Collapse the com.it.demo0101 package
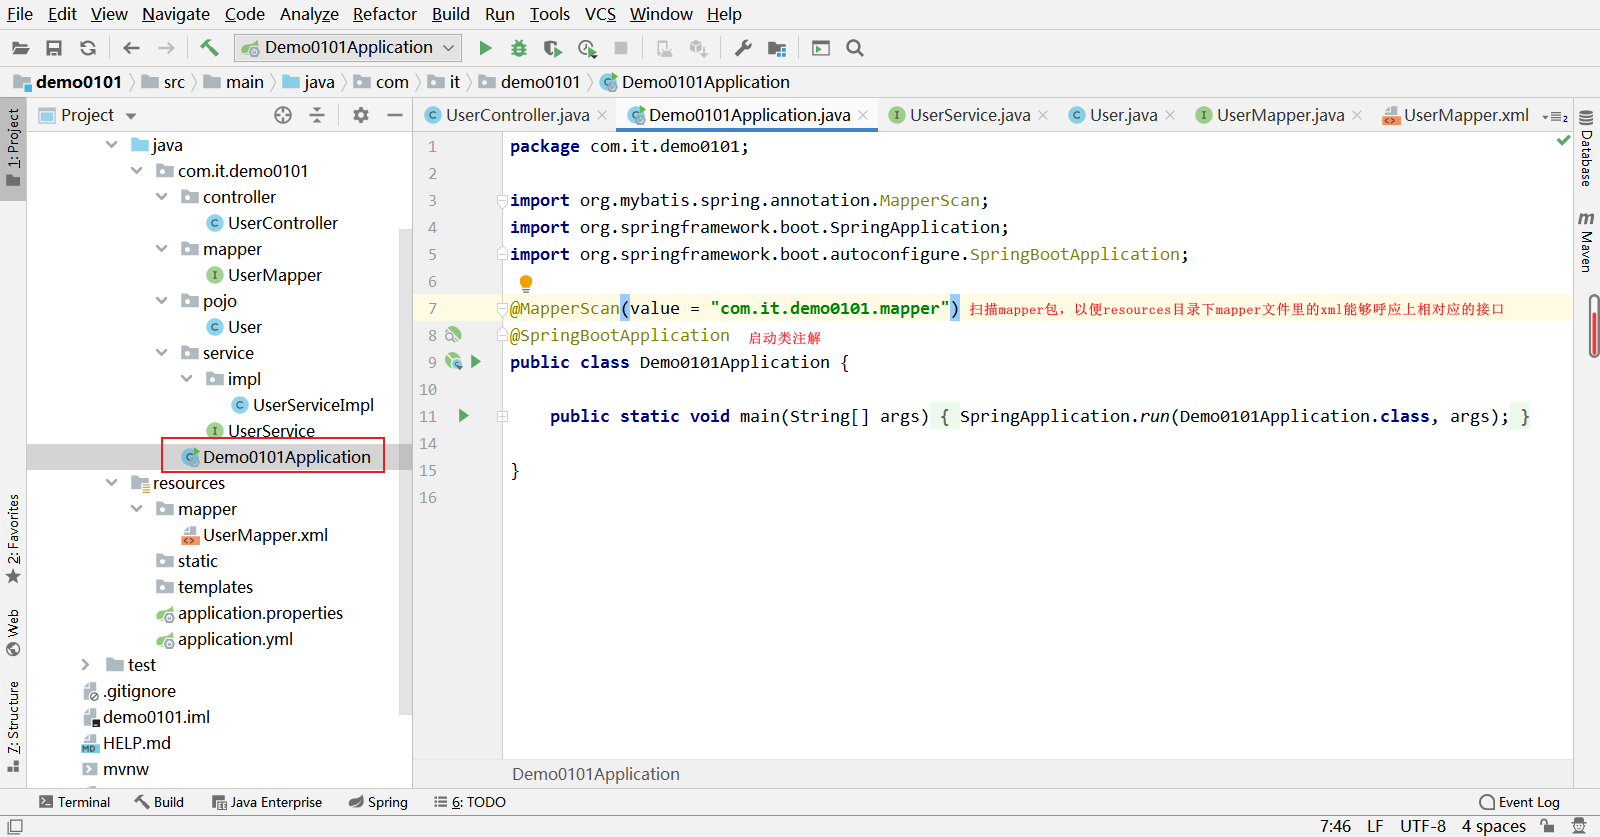 136,171
